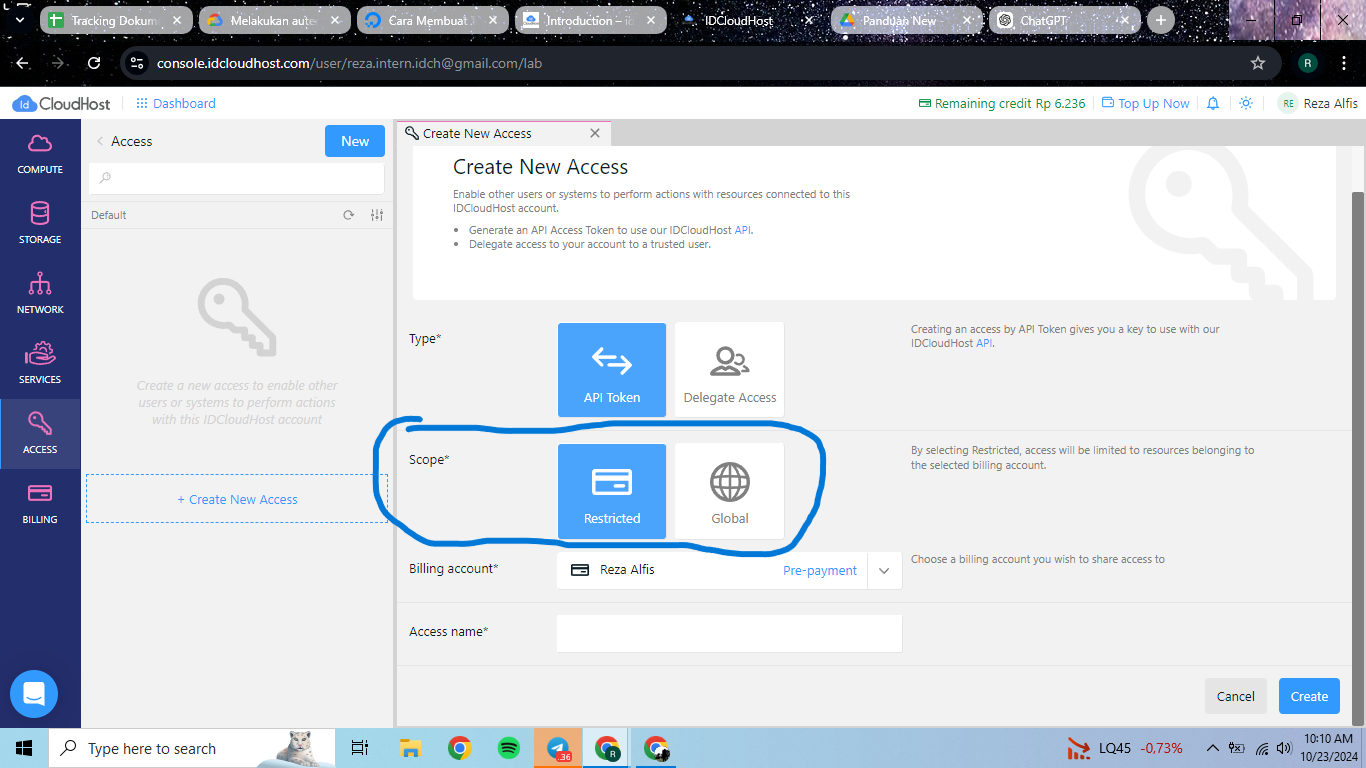The width and height of the screenshot is (1366, 768).
Task: Open the Network section in sidebar
Action: [x=40, y=294]
